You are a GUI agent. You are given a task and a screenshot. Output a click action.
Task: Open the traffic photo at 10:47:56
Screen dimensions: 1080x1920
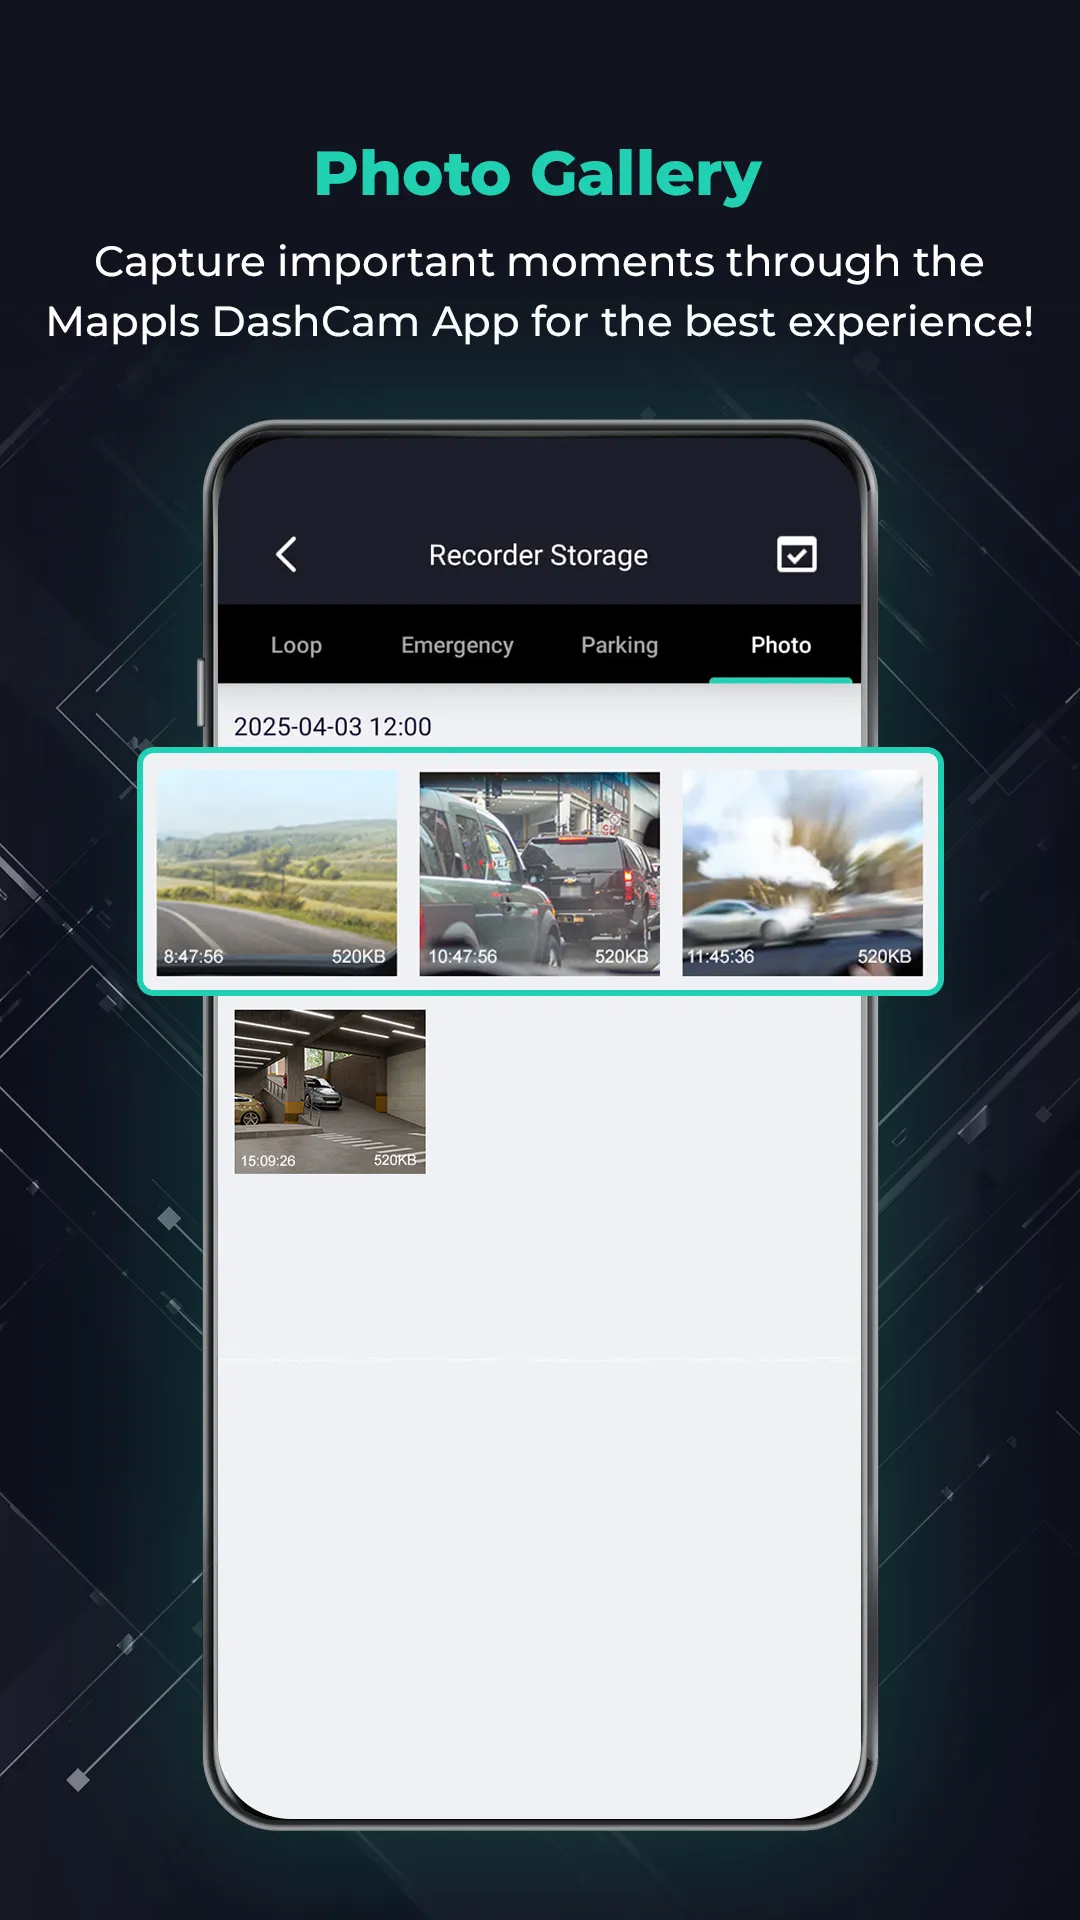pos(540,873)
